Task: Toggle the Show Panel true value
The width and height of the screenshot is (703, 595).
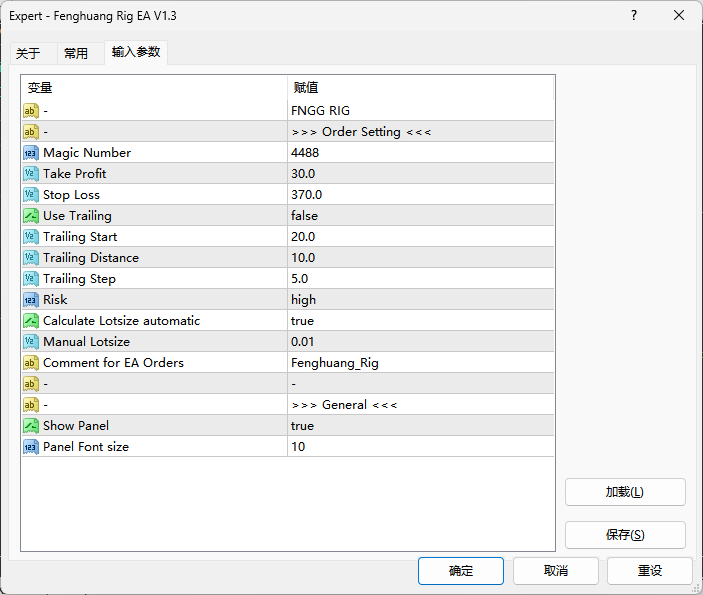Action: coord(302,426)
